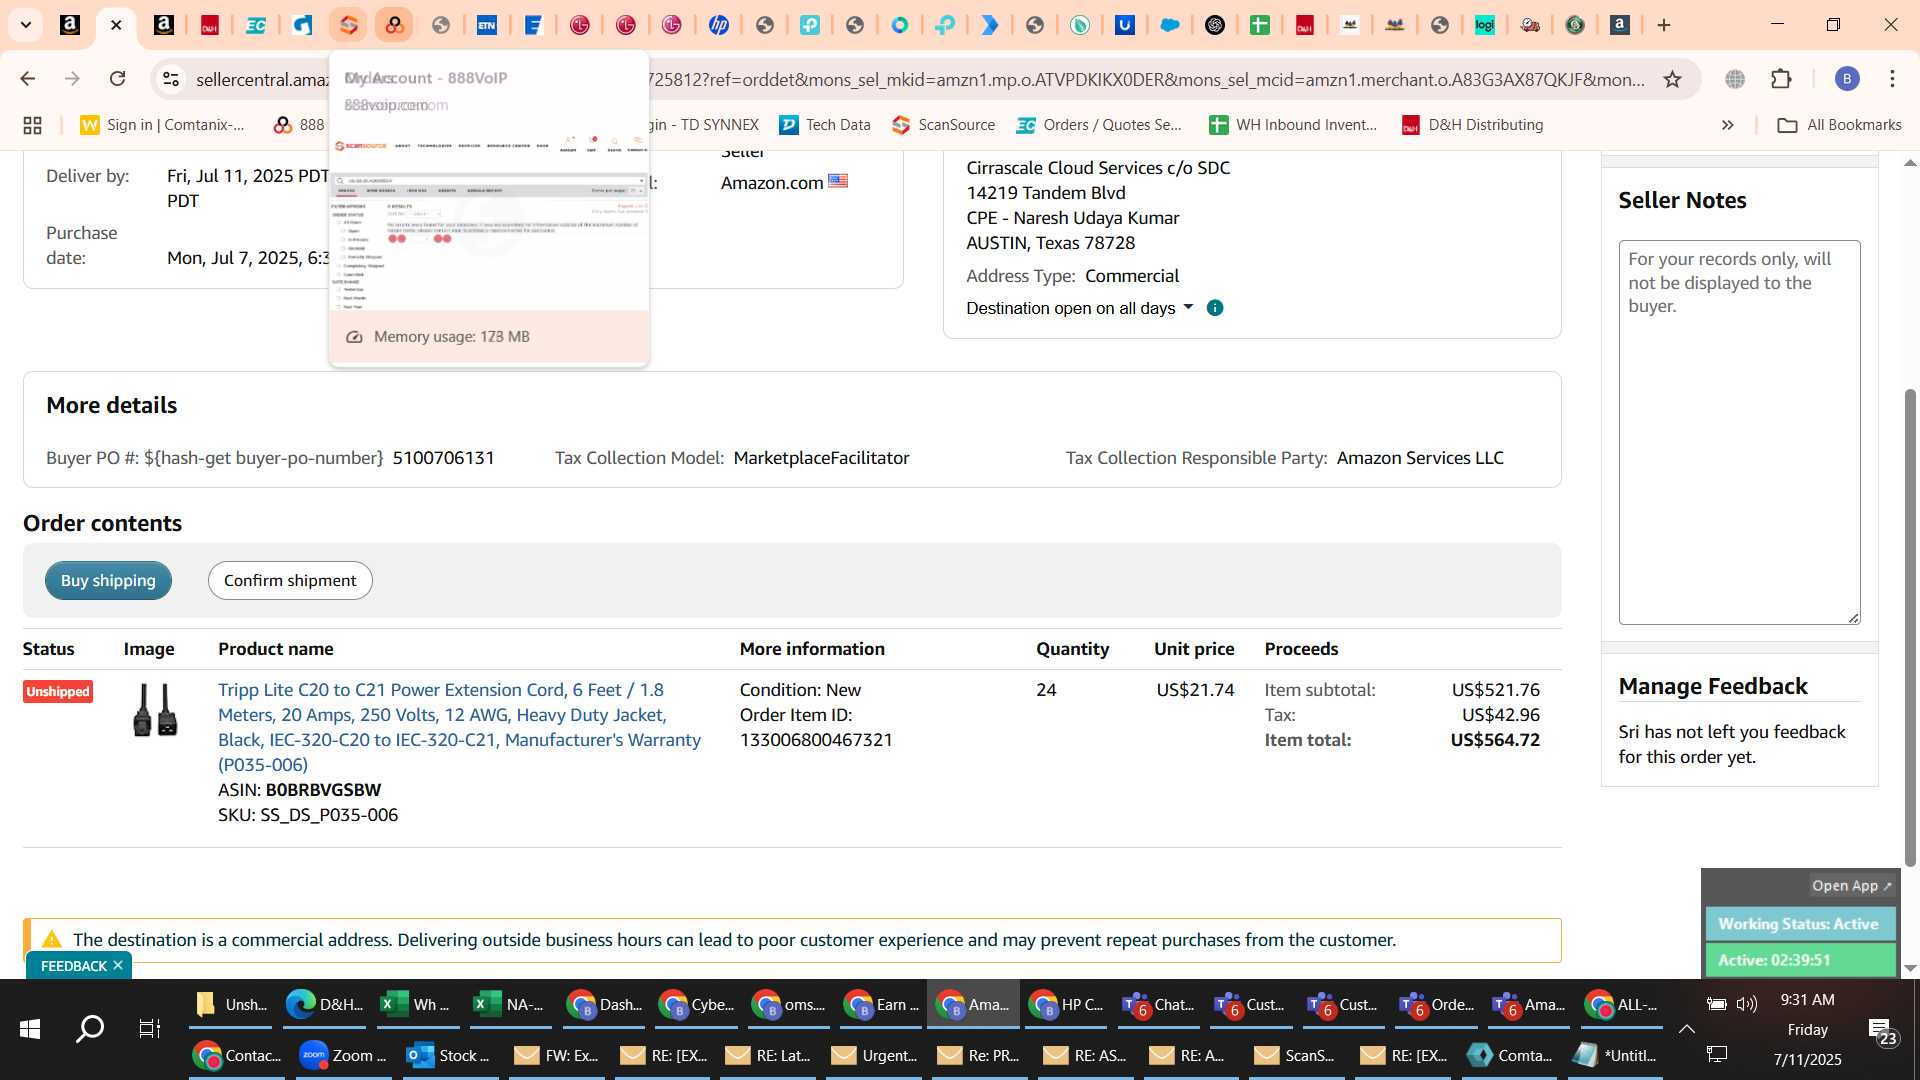Open the Unsh... file explorer taskbar item
This screenshot has width=1920, height=1080.
[231, 1005]
